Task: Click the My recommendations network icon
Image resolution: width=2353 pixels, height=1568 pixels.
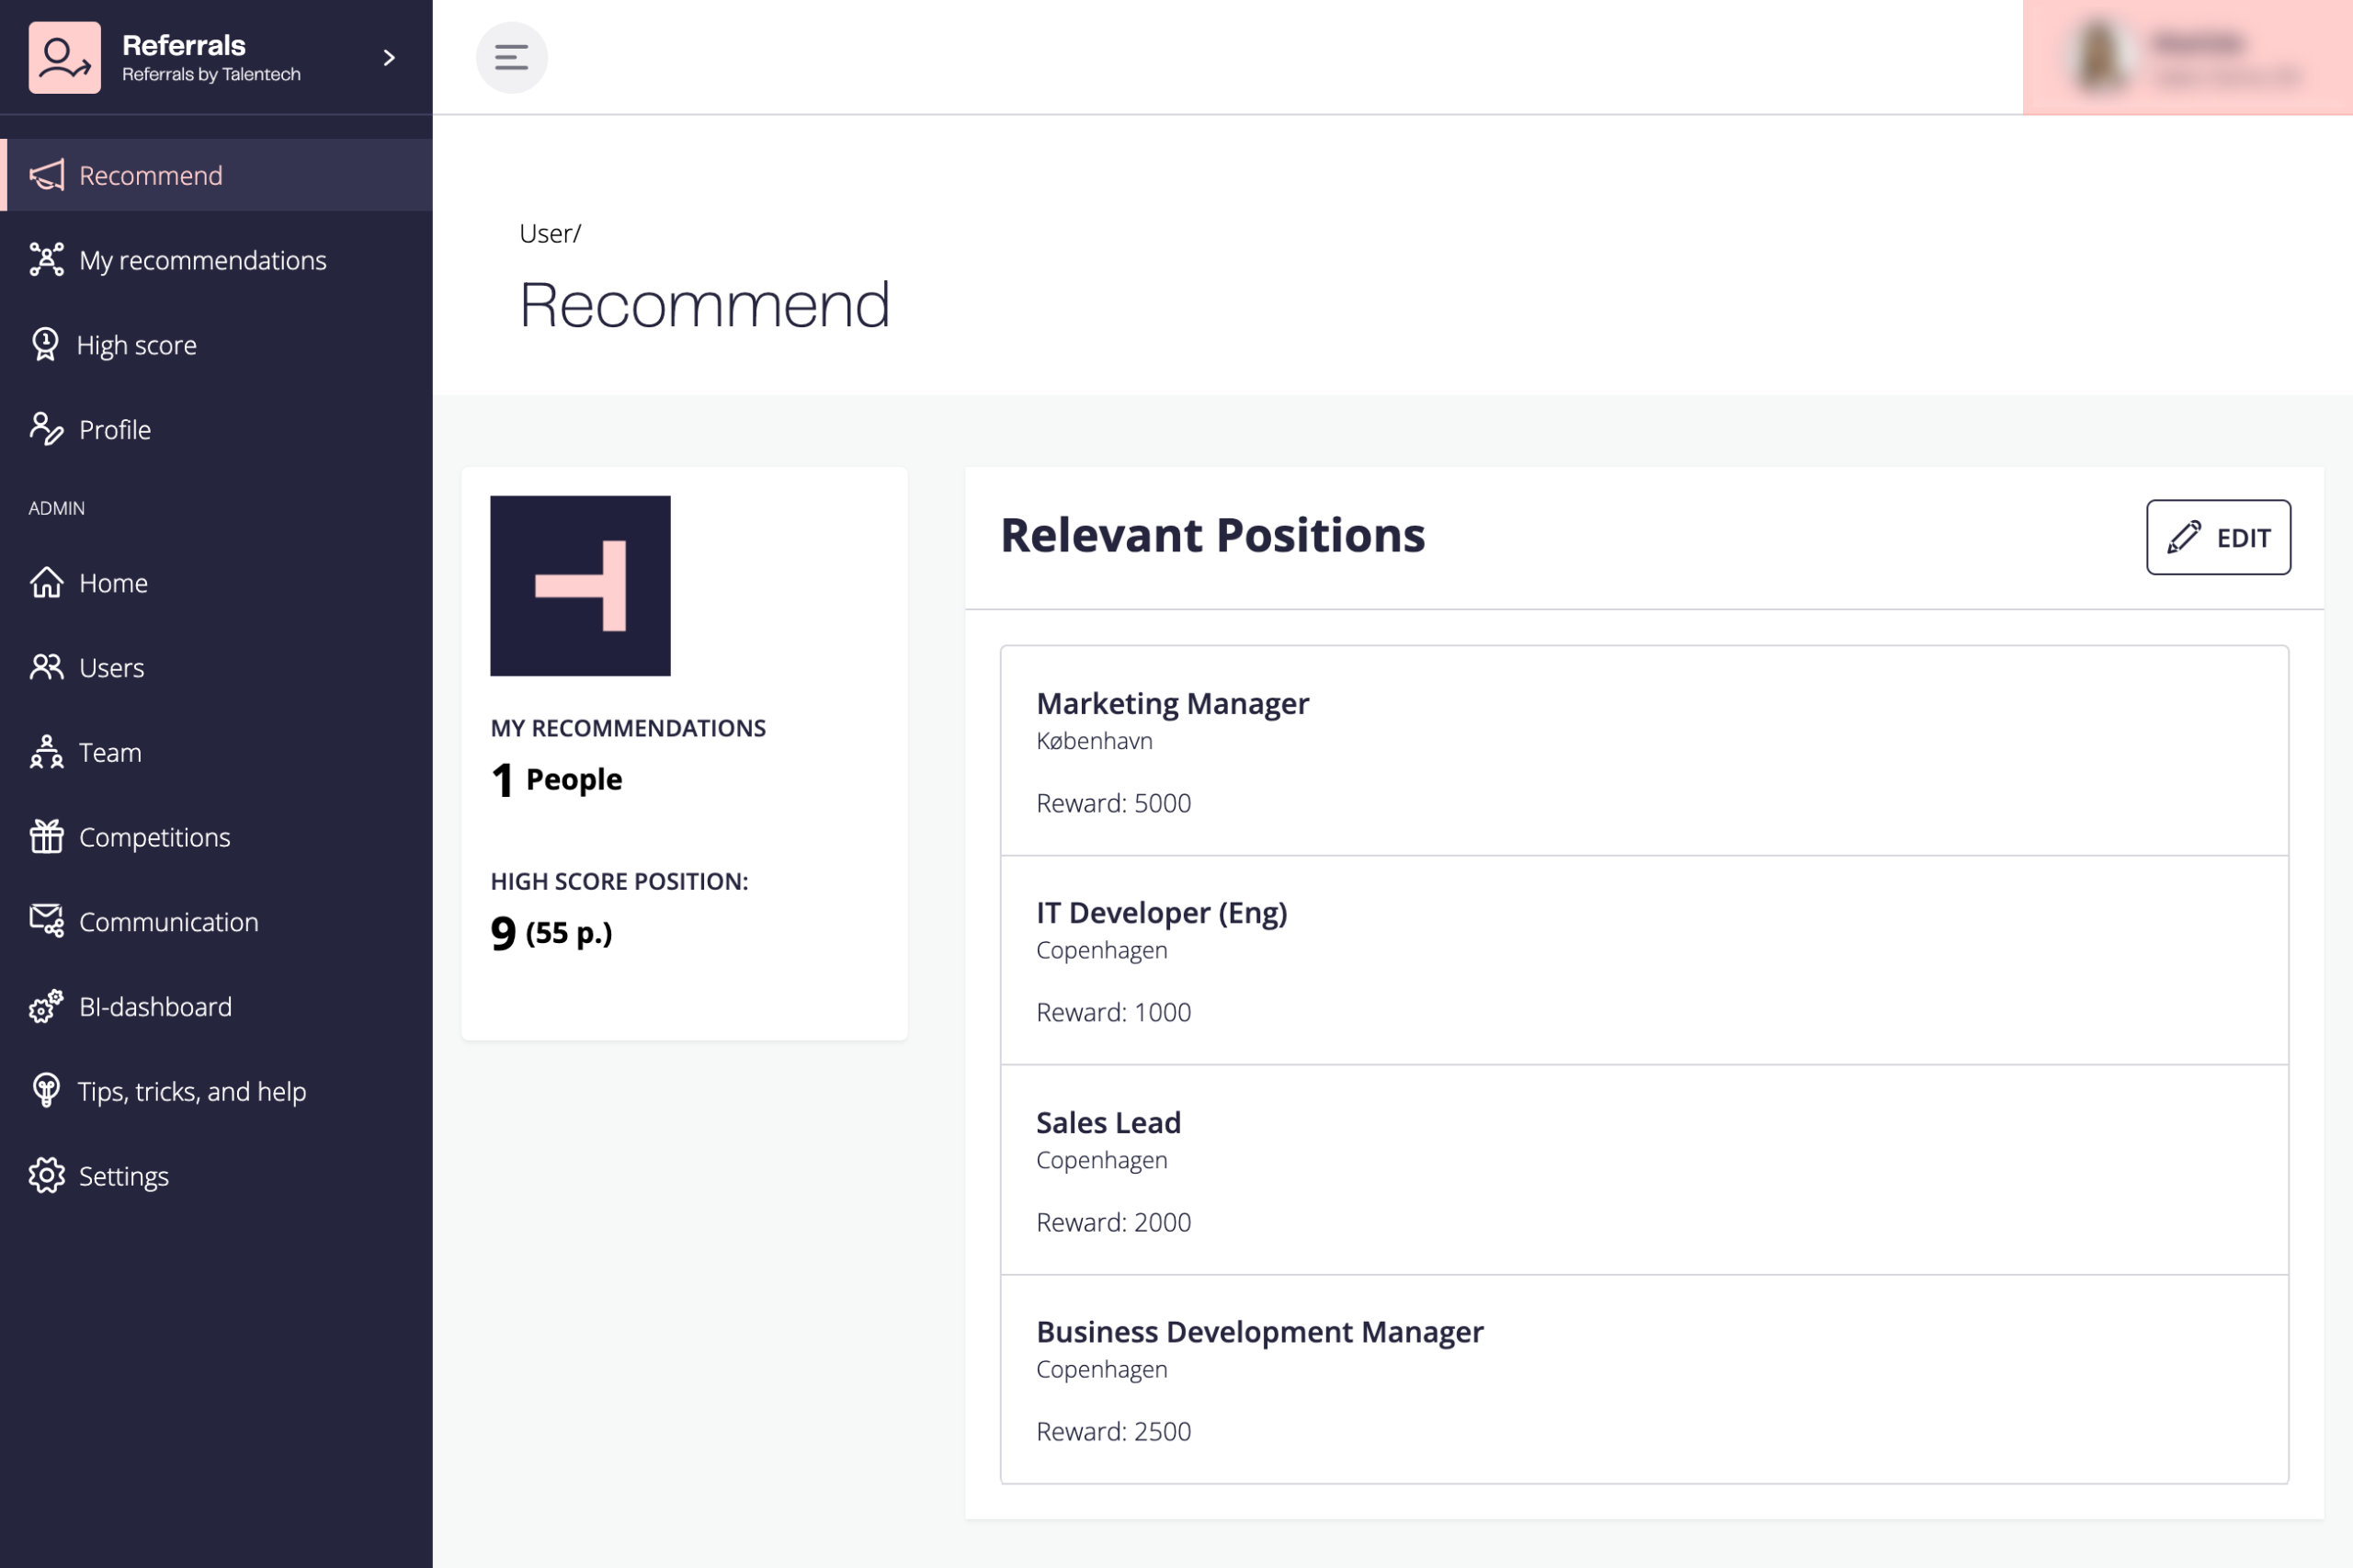Action: point(46,260)
